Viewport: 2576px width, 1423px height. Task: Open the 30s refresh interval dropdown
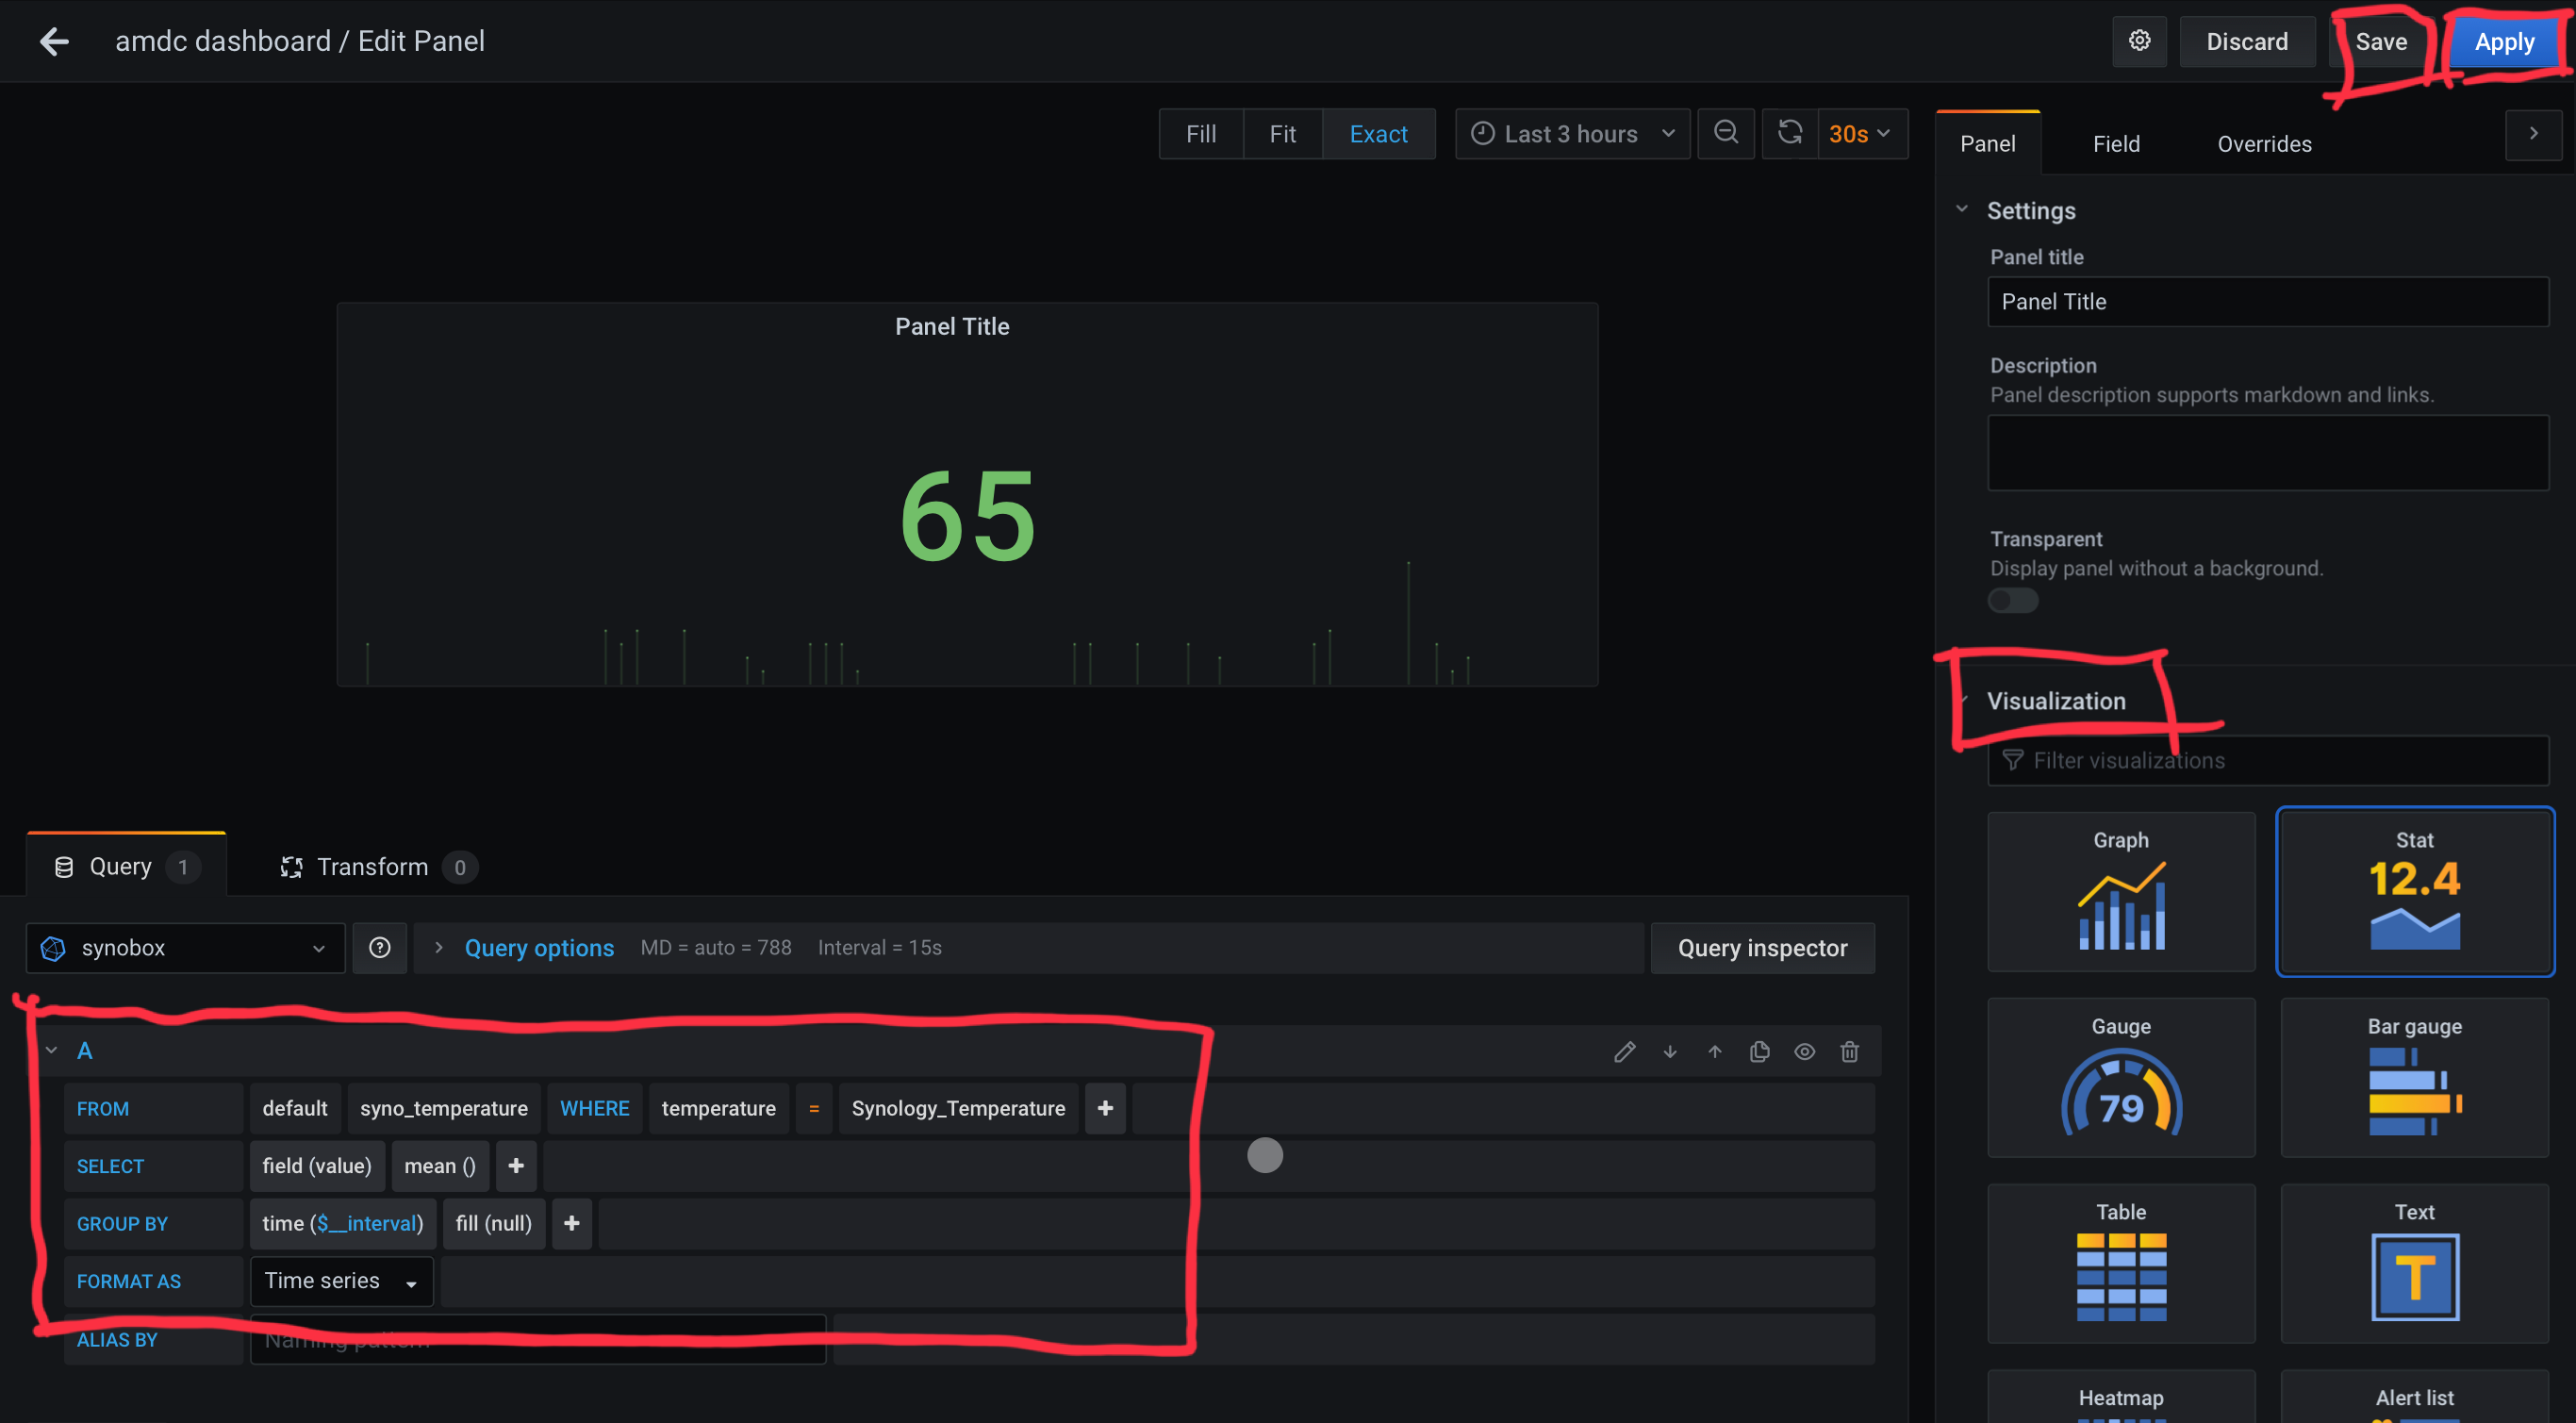tap(1861, 133)
